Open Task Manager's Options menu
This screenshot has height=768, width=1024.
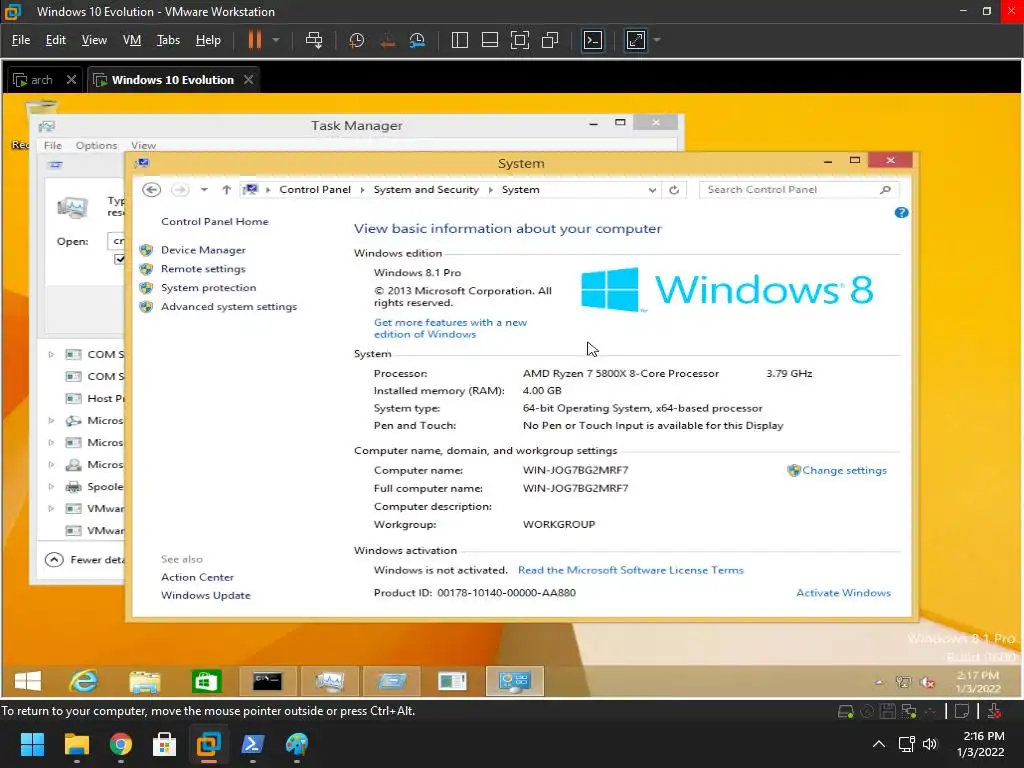pyautogui.click(x=96, y=146)
